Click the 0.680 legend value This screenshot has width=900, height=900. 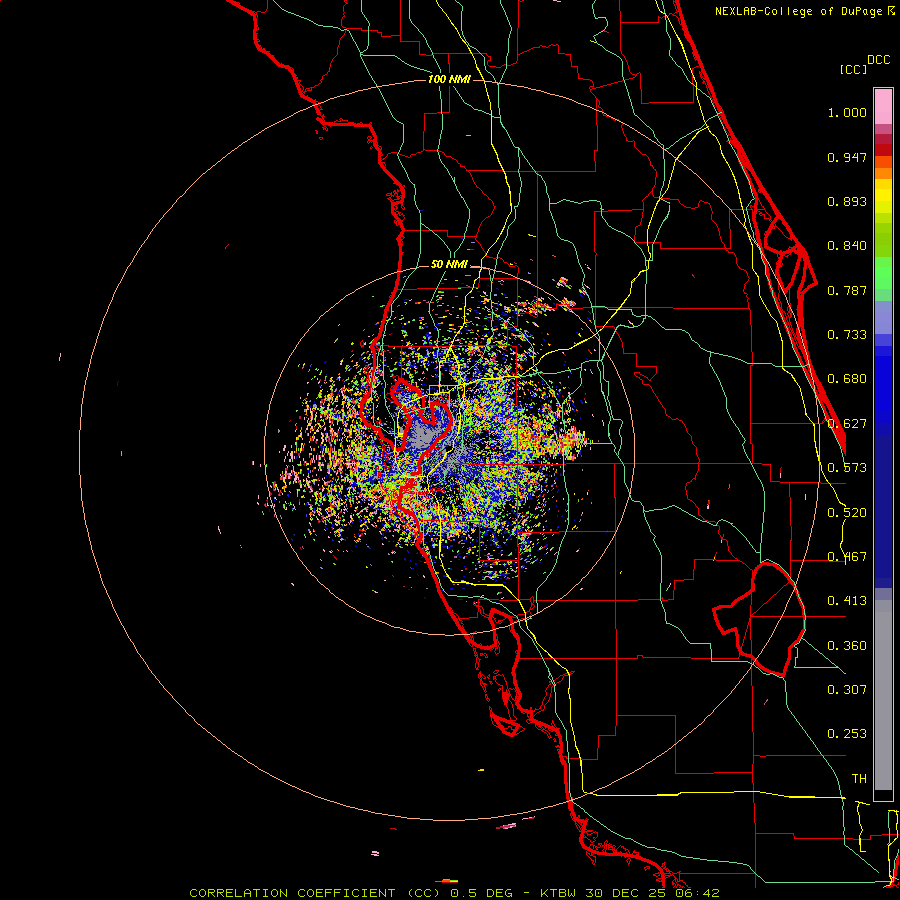(x=847, y=379)
